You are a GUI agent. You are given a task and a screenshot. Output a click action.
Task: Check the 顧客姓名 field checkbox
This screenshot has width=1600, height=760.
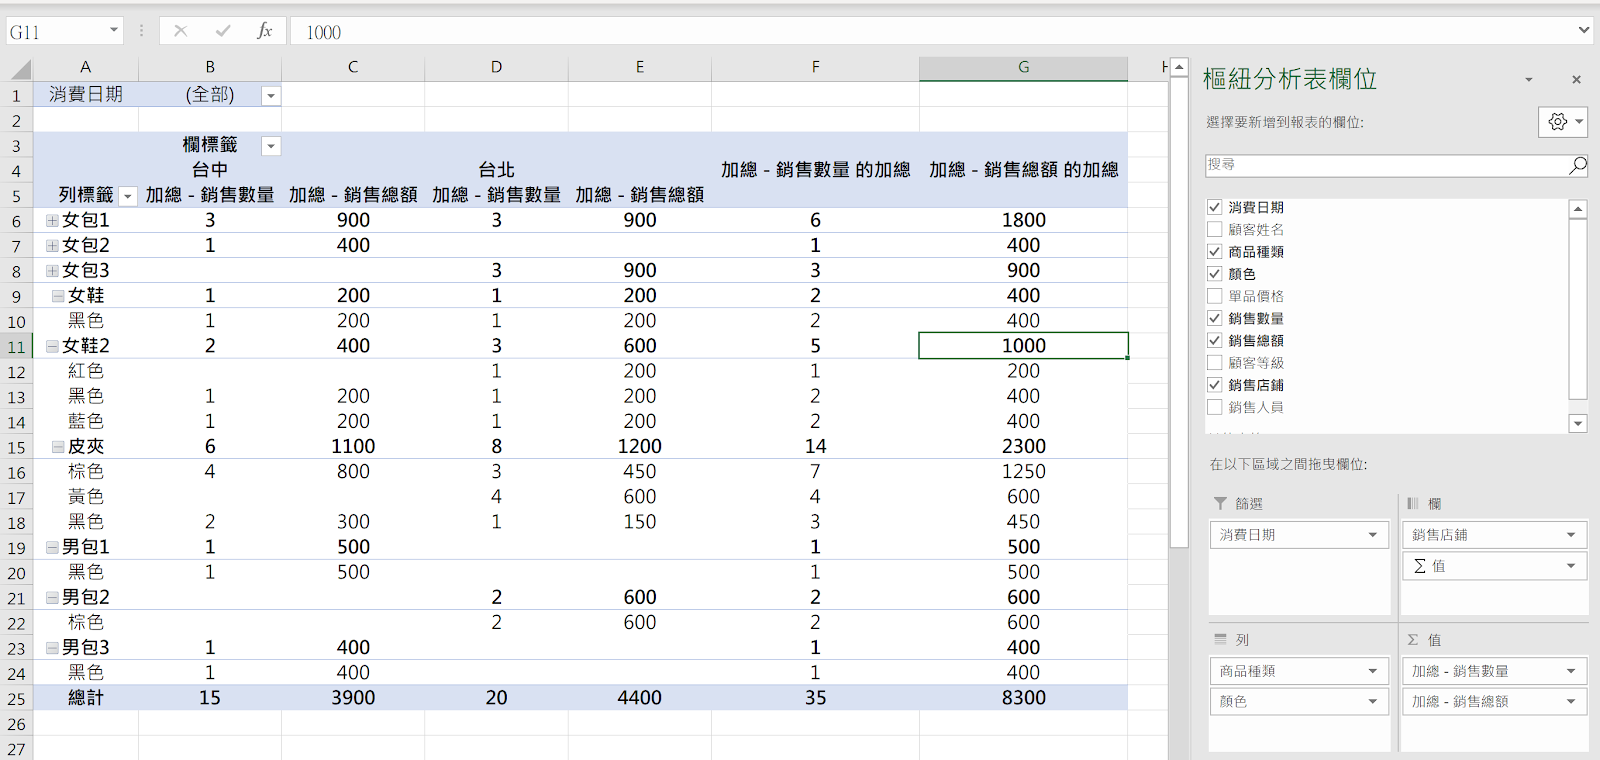click(x=1214, y=229)
